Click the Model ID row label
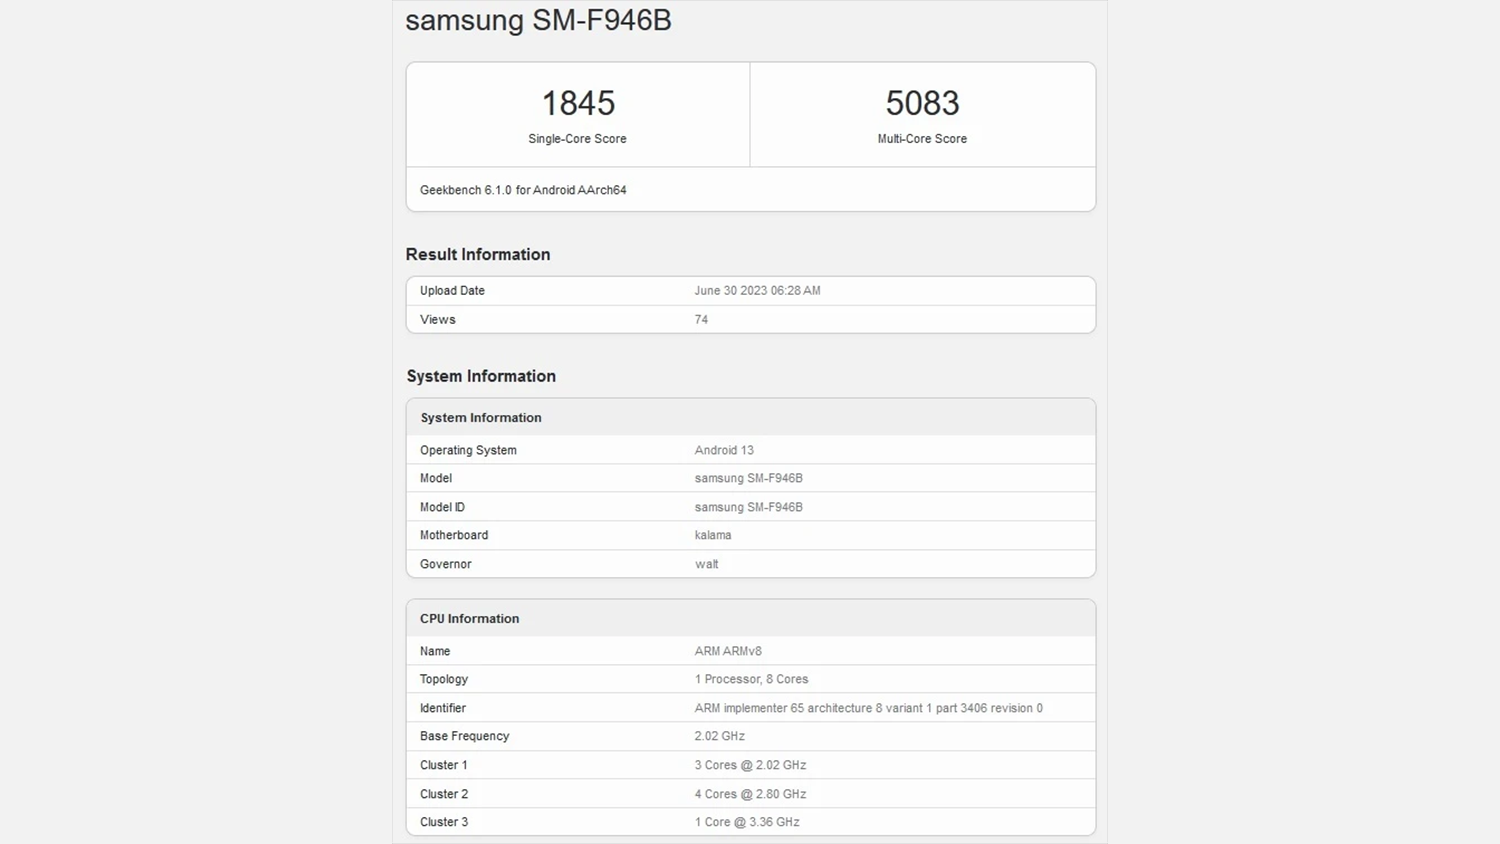The image size is (1500, 844). coord(442,507)
